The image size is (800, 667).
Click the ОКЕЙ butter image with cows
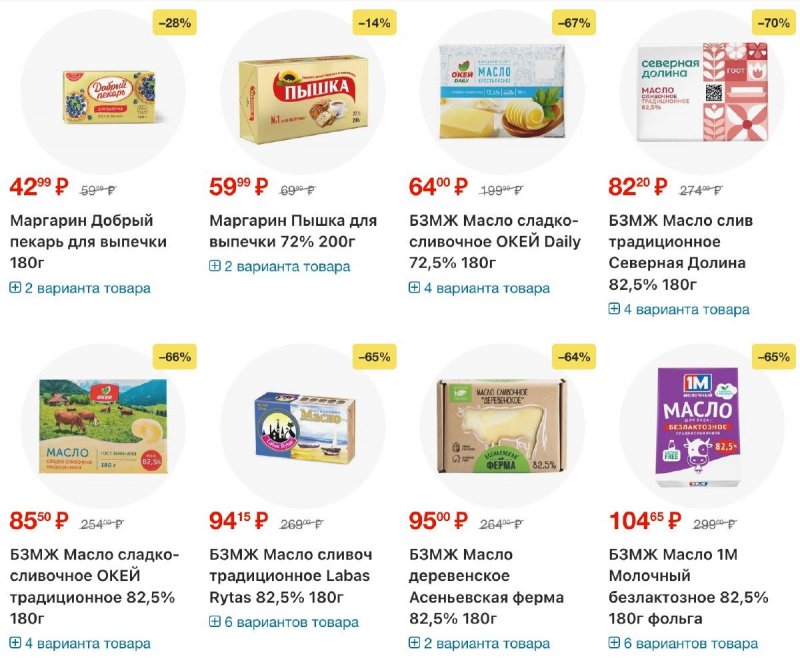[103, 427]
